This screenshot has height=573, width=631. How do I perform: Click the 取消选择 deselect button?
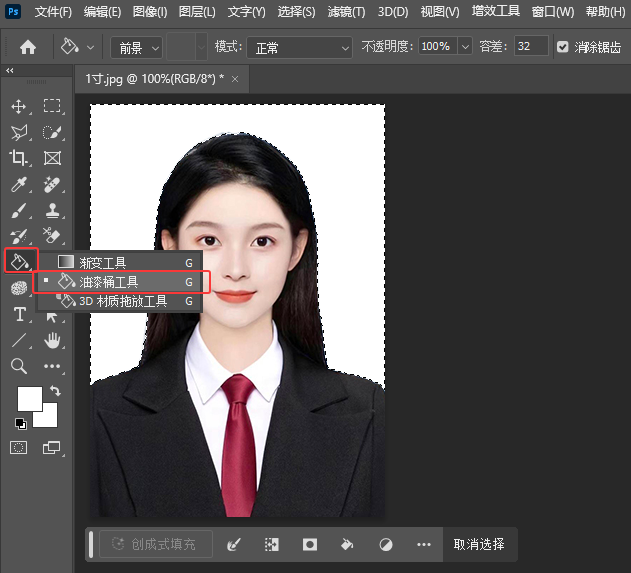[479, 544]
